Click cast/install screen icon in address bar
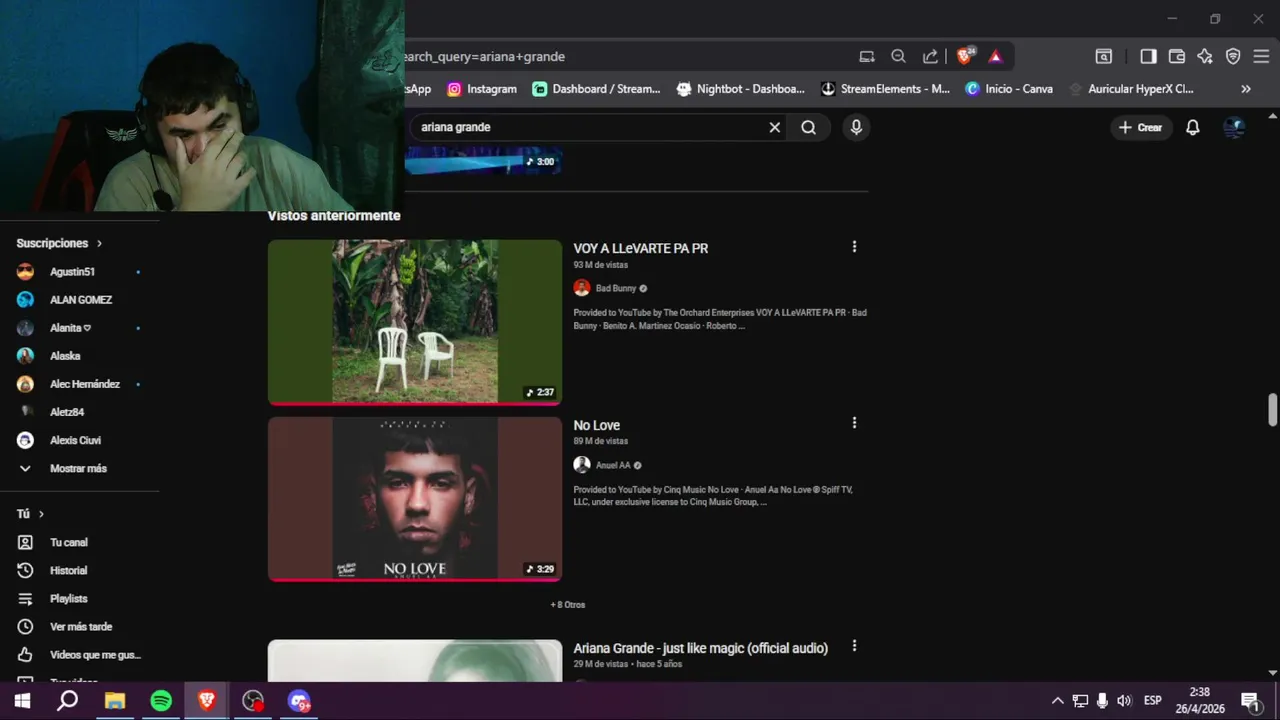The height and width of the screenshot is (720, 1280). point(867,56)
